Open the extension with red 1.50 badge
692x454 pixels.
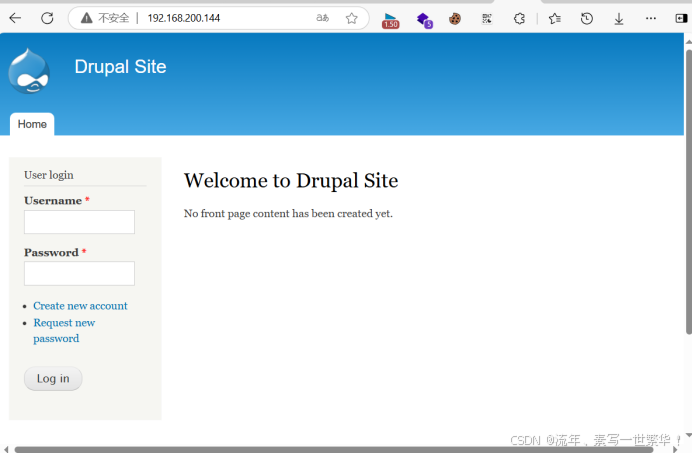(x=391, y=20)
